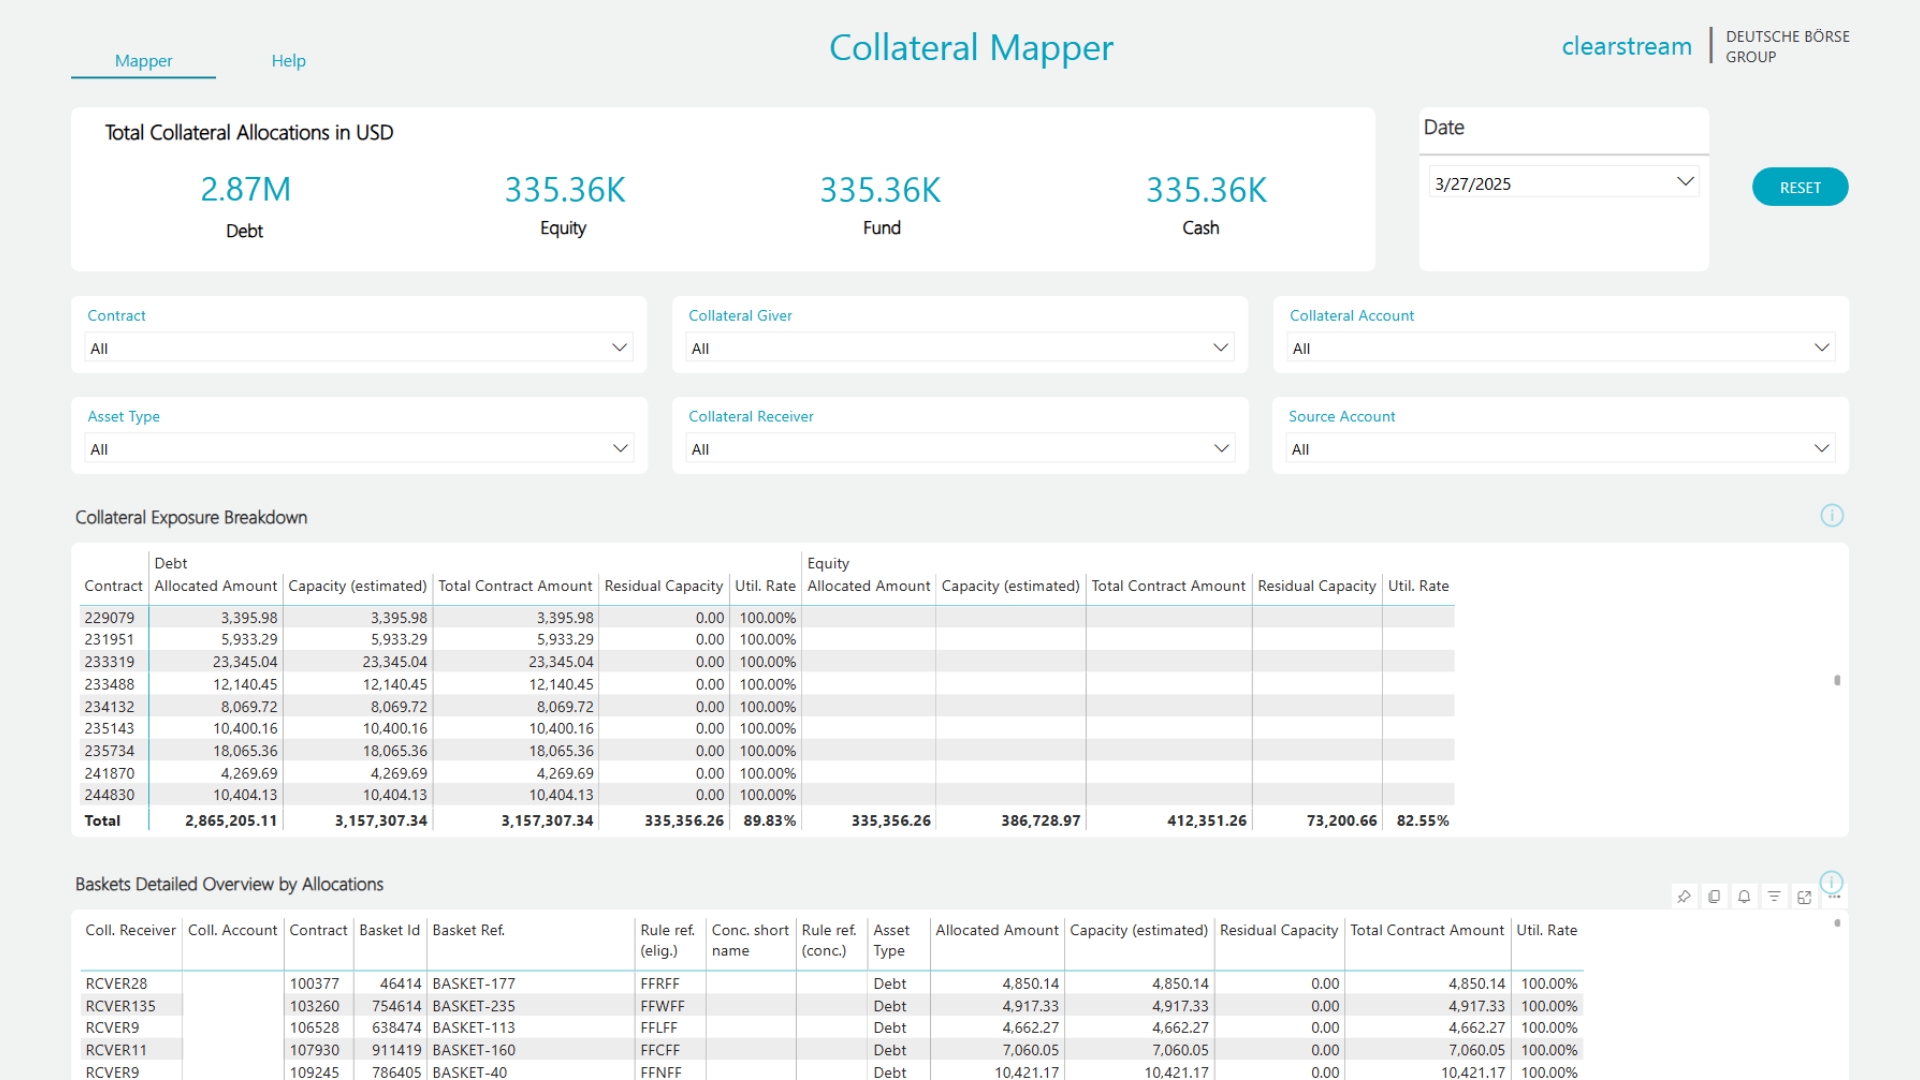Open focus mode for baskets table
The width and height of the screenshot is (1920, 1080).
(1804, 897)
